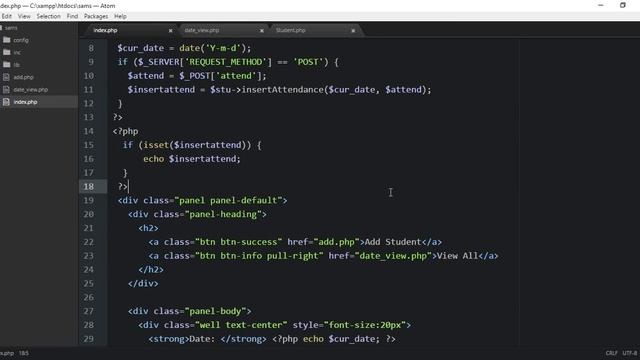The width and height of the screenshot is (640, 360).
Task: Click 'panel-heading' class string
Action: (x=223, y=214)
